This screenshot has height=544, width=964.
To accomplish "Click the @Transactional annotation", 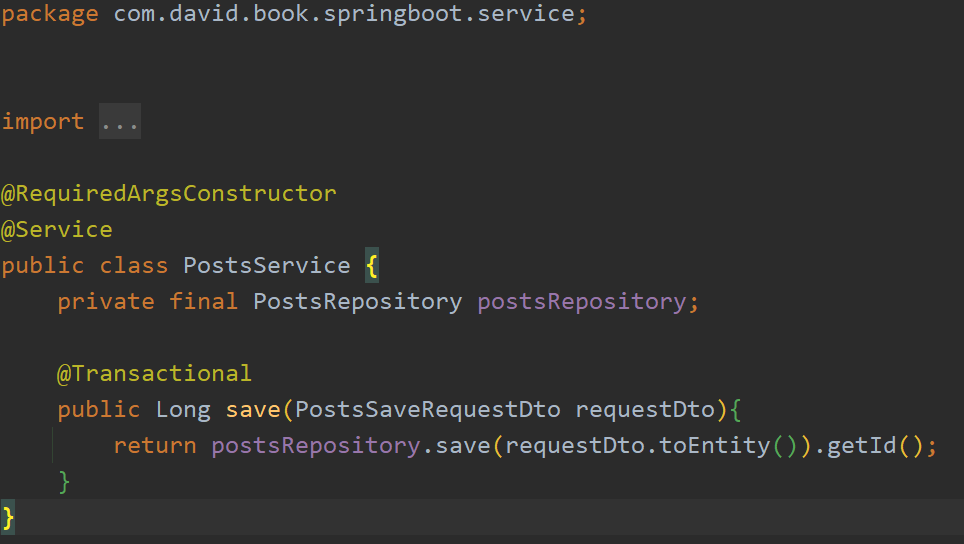I will [x=154, y=373].
